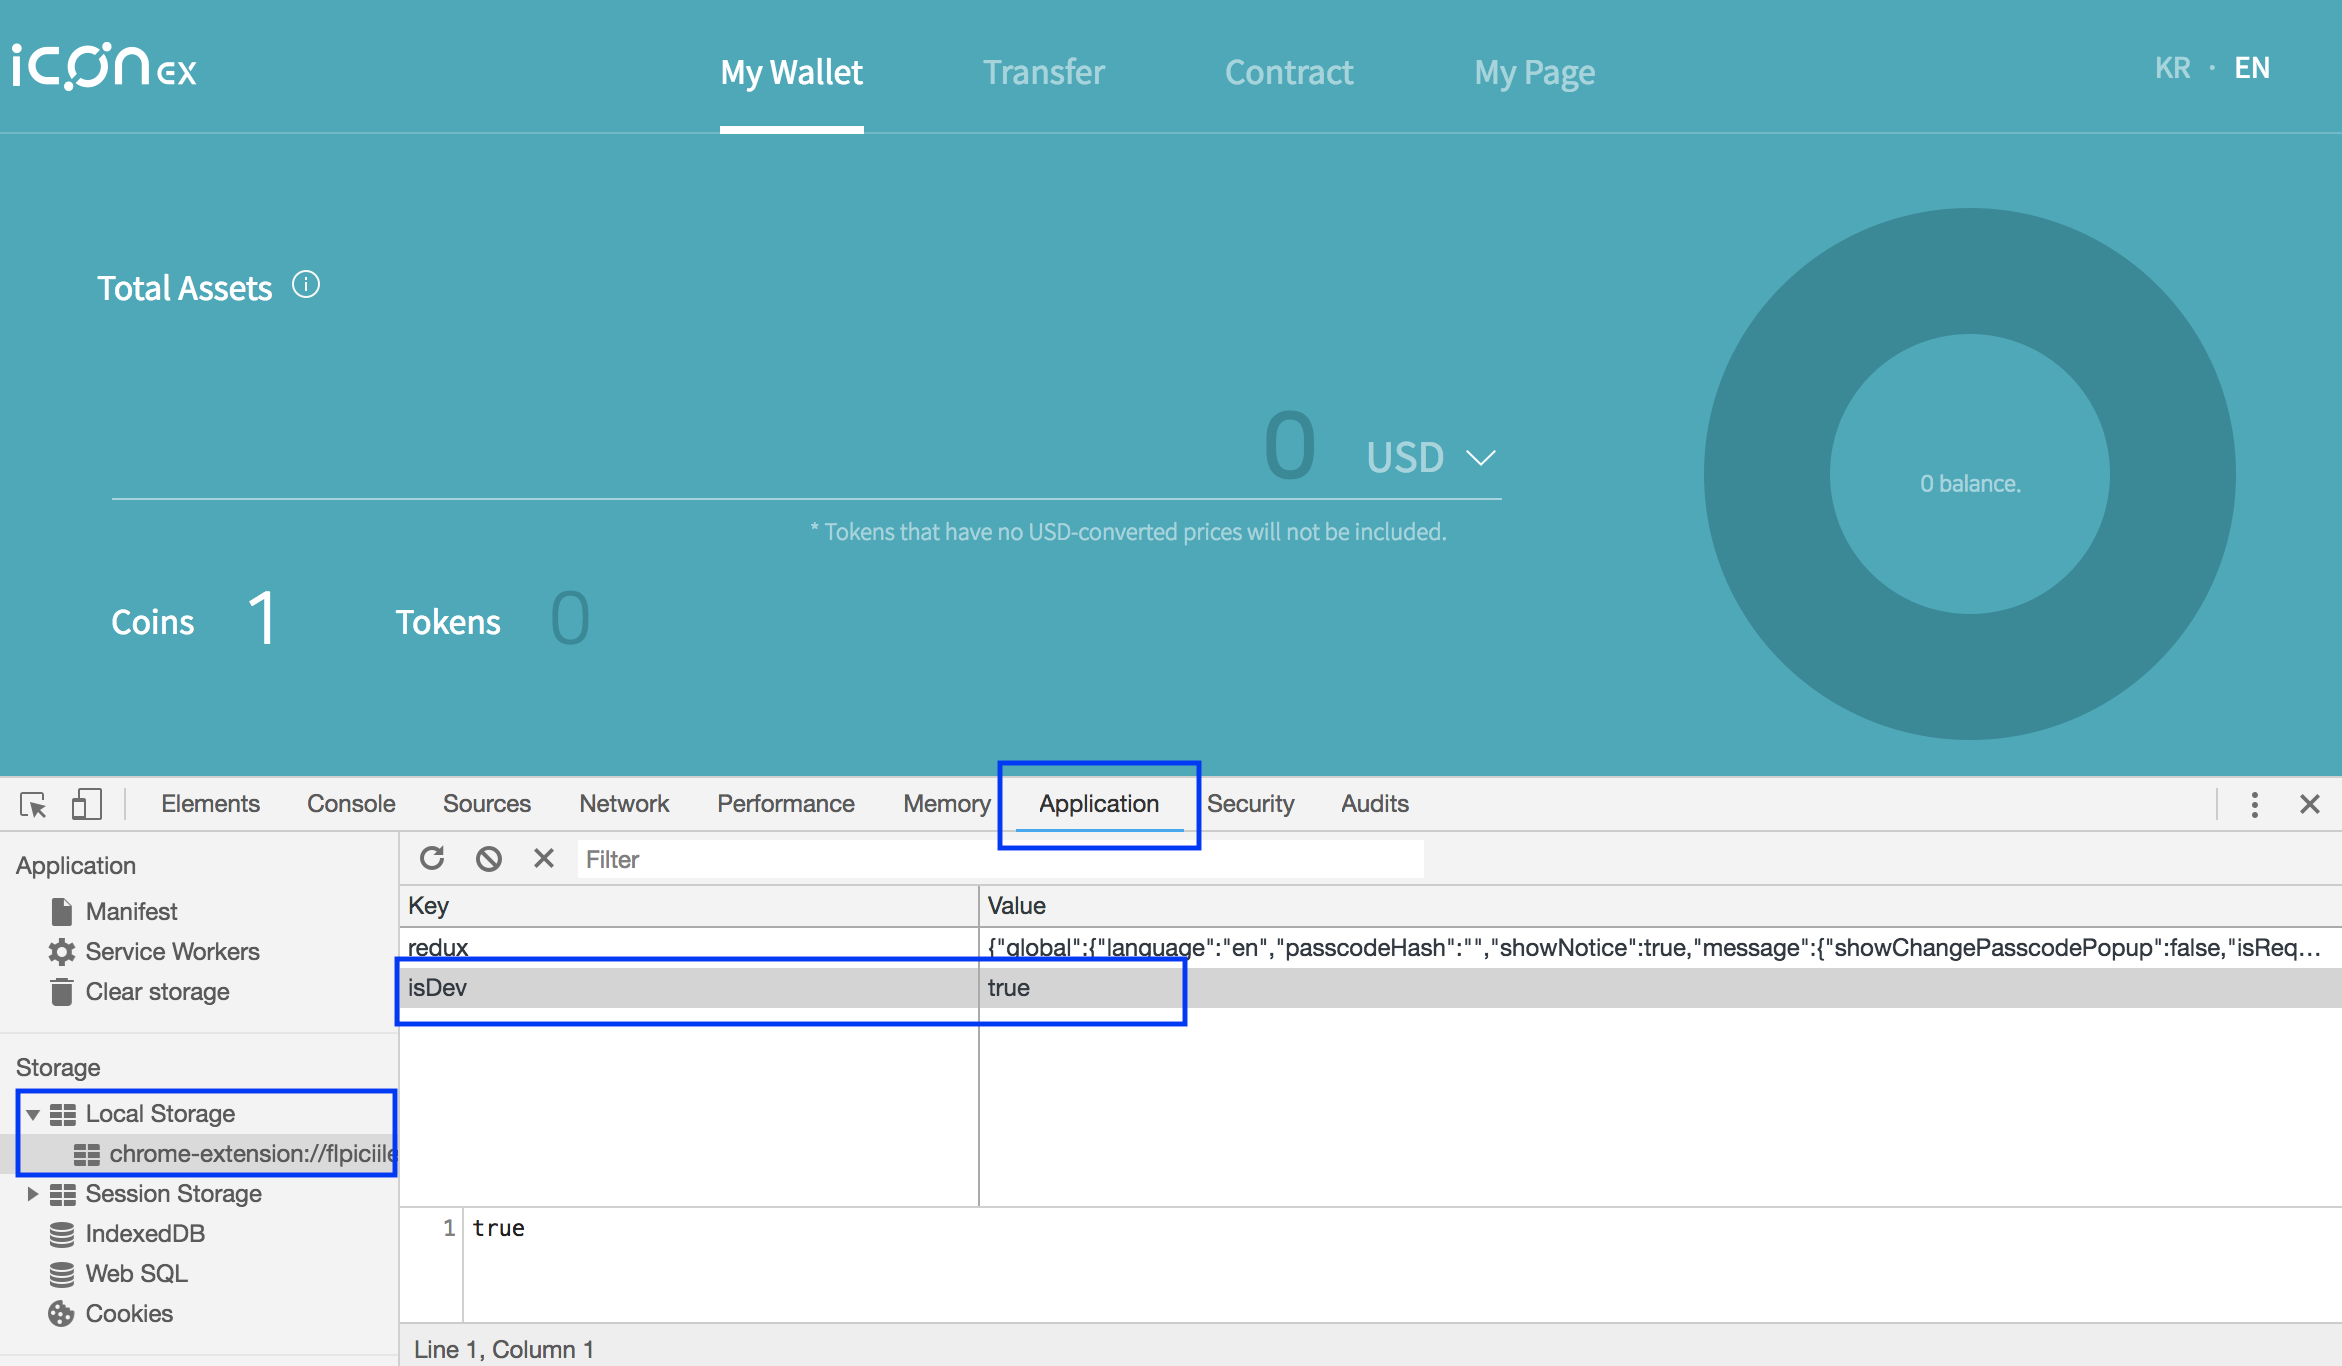The height and width of the screenshot is (1366, 2342).
Task: Switch to the Console tab
Action: pos(351,804)
